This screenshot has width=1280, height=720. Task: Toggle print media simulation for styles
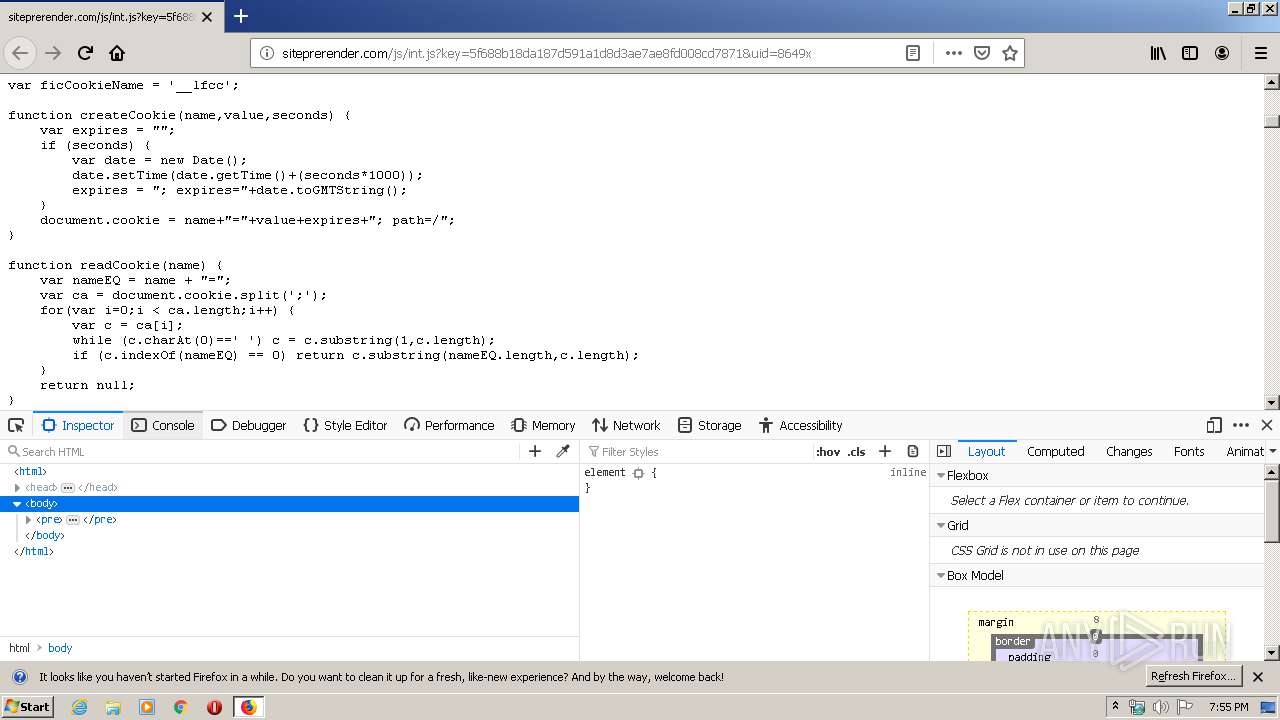click(x=912, y=451)
